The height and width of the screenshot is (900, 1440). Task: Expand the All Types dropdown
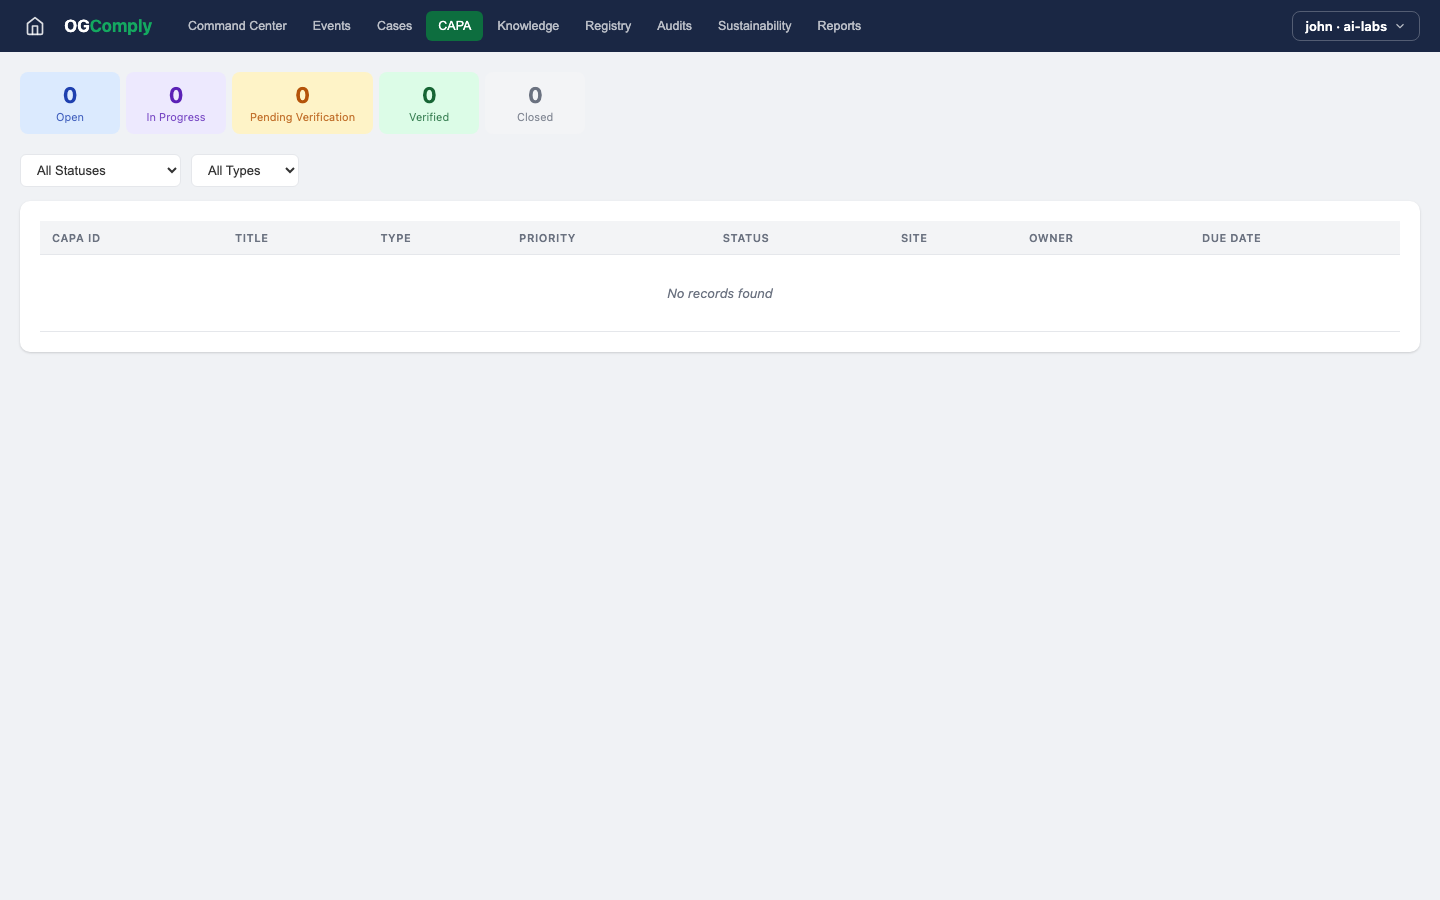[245, 170]
